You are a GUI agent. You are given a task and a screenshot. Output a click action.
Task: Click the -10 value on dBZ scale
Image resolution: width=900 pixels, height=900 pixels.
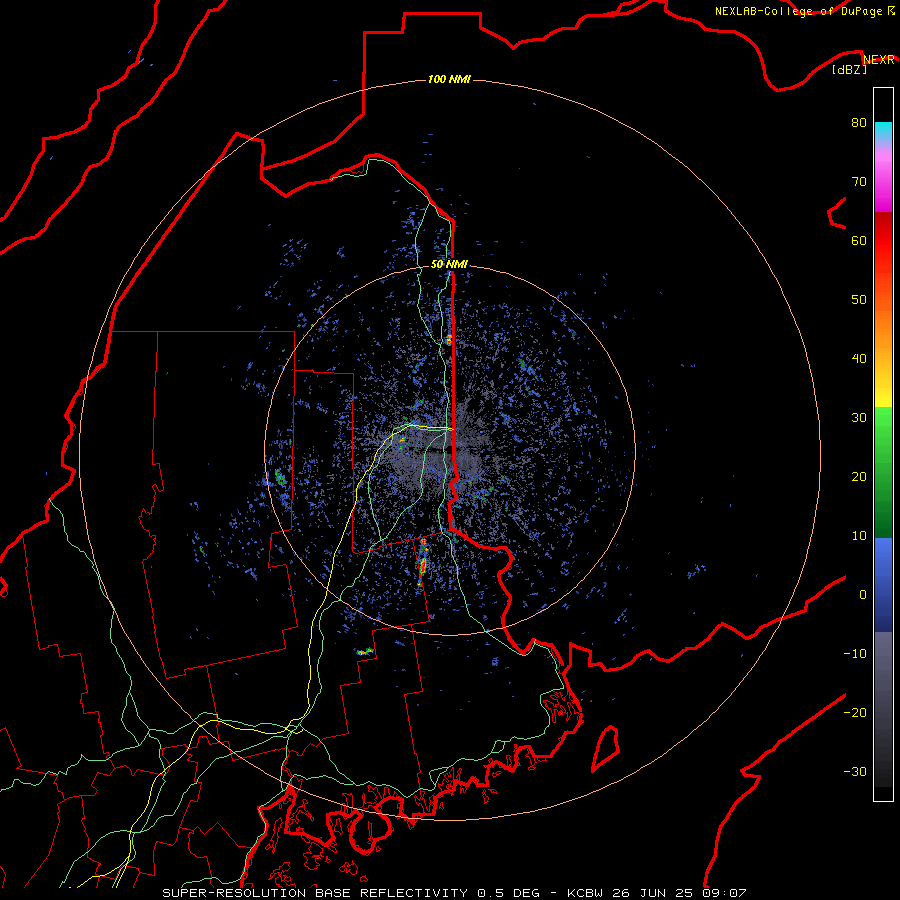point(855,653)
